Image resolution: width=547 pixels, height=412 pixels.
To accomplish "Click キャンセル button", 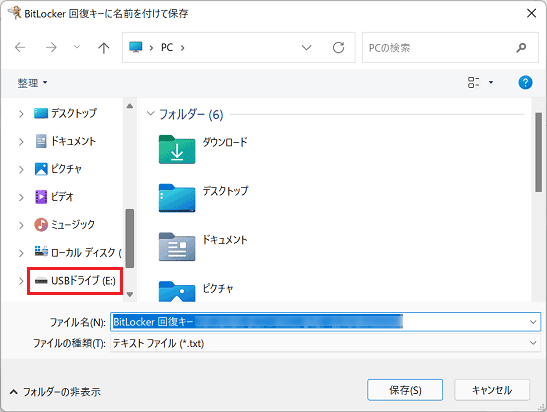I will click(492, 390).
